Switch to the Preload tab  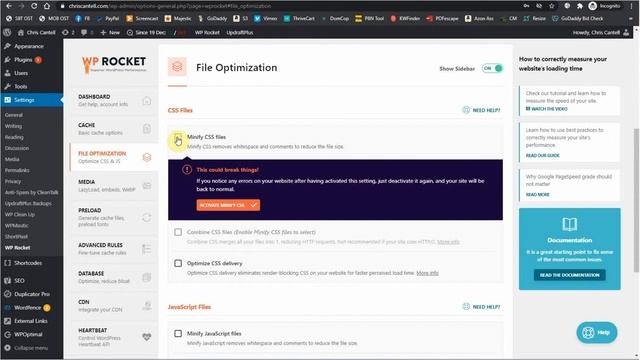[x=114, y=217]
